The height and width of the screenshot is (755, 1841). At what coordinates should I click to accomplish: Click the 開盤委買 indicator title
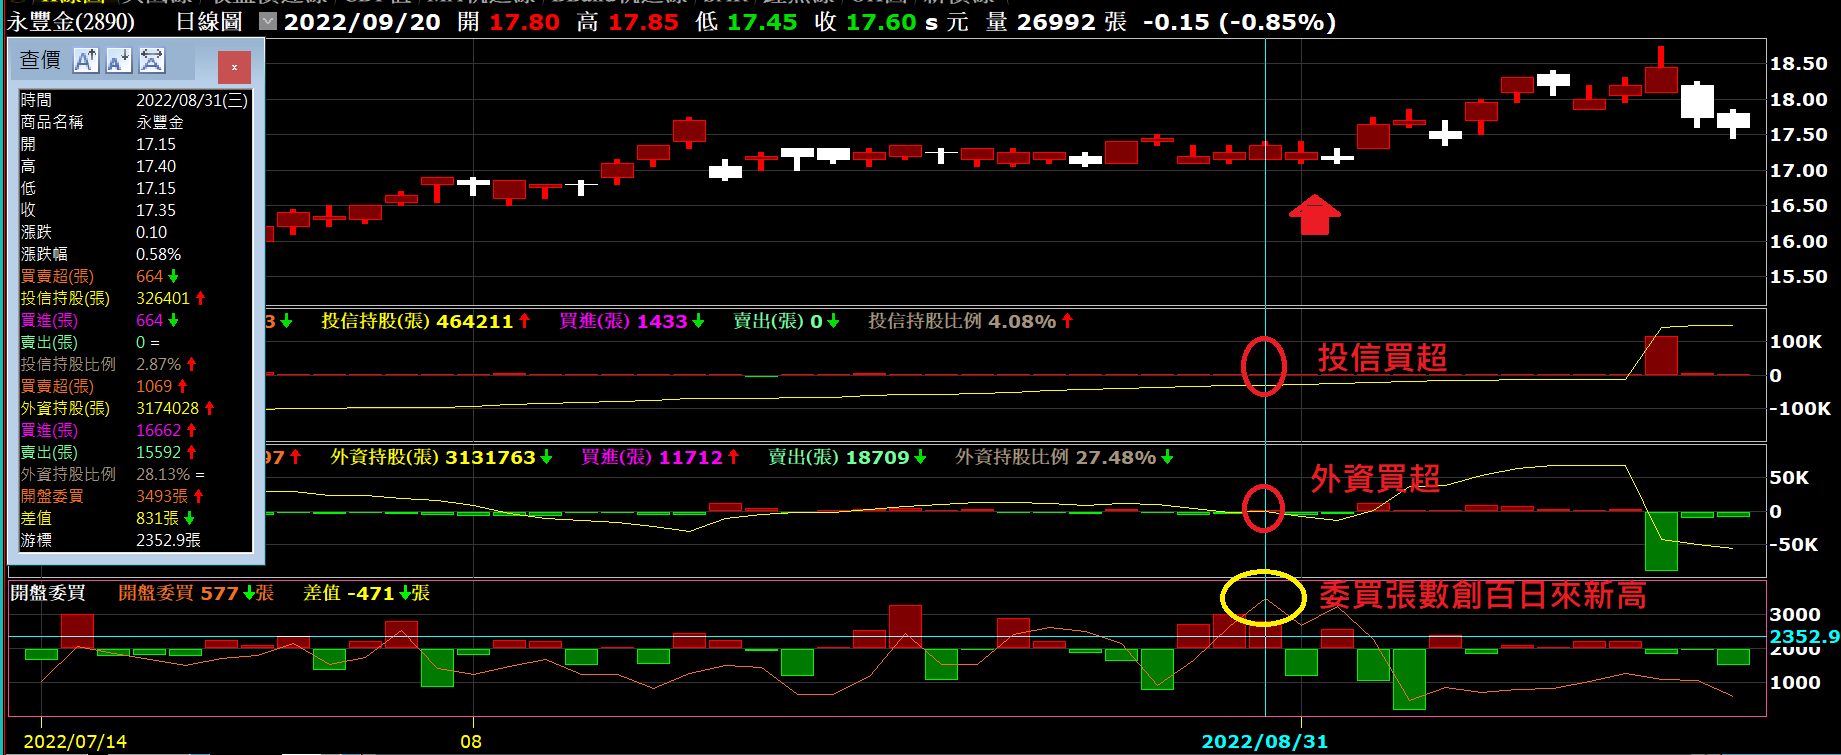[x=48, y=593]
